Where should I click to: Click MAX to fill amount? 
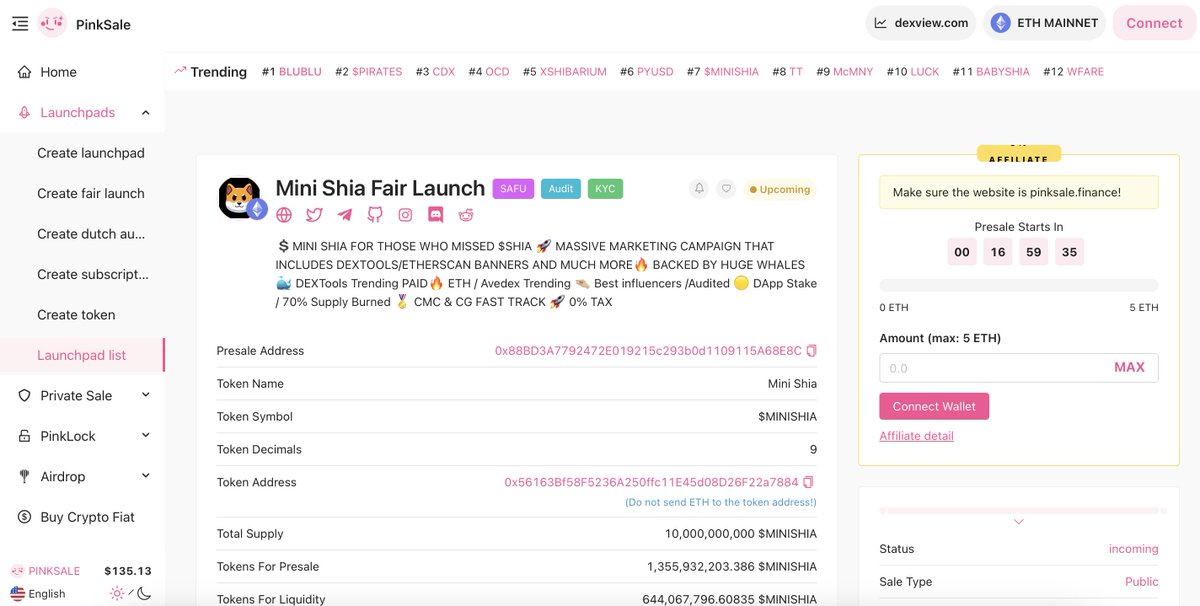click(x=1129, y=367)
